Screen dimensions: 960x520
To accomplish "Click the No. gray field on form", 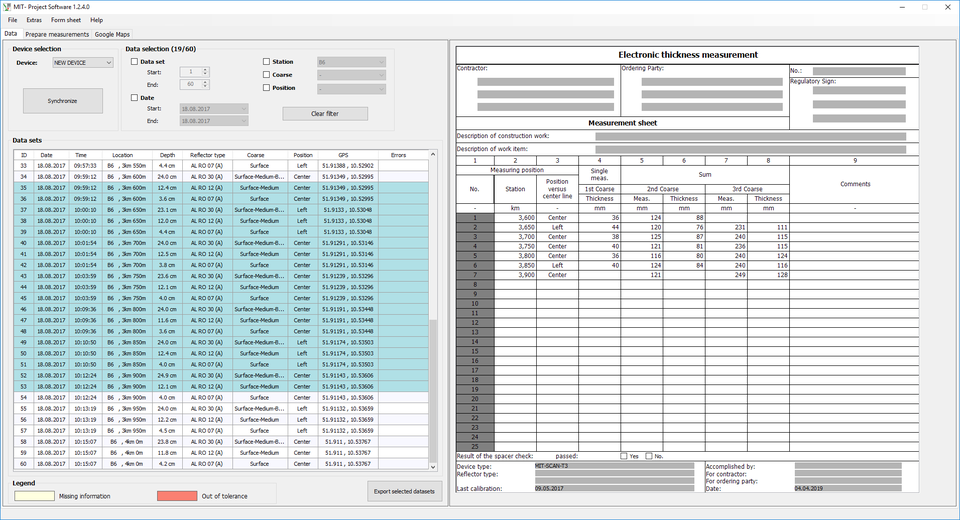I will tap(859, 71).
